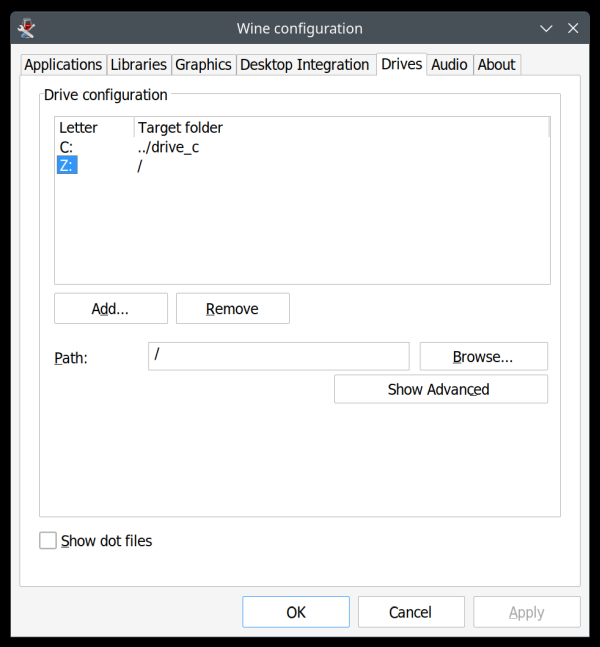The height and width of the screenshot is (647, 600).
Task: Focus the Path input field
Action: (x=279, y=356)
